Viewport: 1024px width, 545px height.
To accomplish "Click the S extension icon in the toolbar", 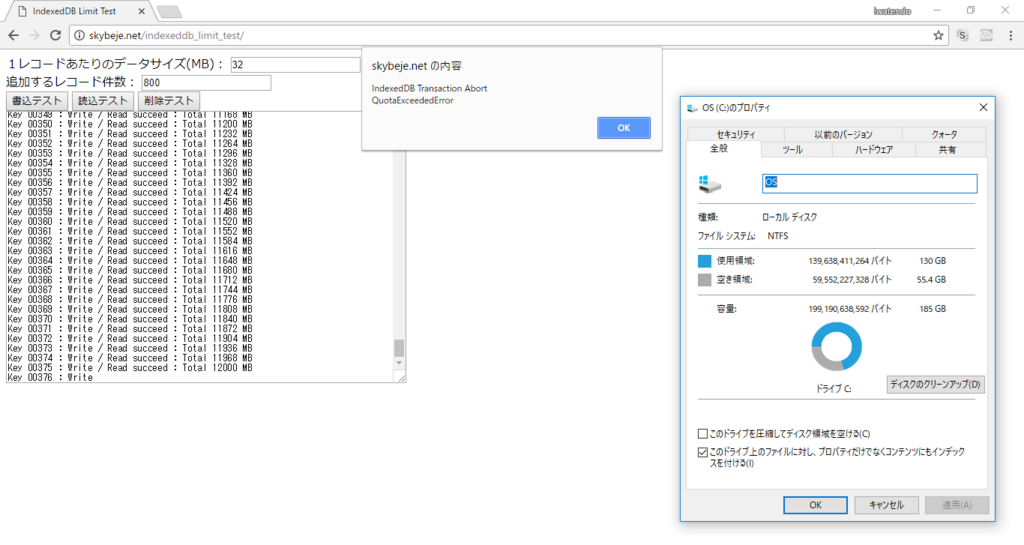I will point(962,35).
